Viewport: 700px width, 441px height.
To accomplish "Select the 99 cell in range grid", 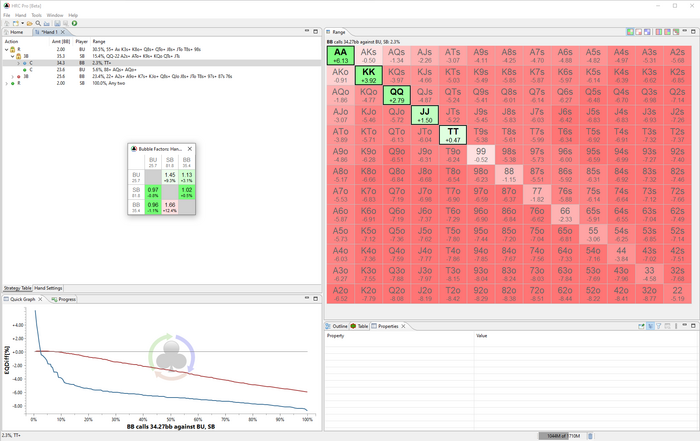I will [x=481, y=154].
